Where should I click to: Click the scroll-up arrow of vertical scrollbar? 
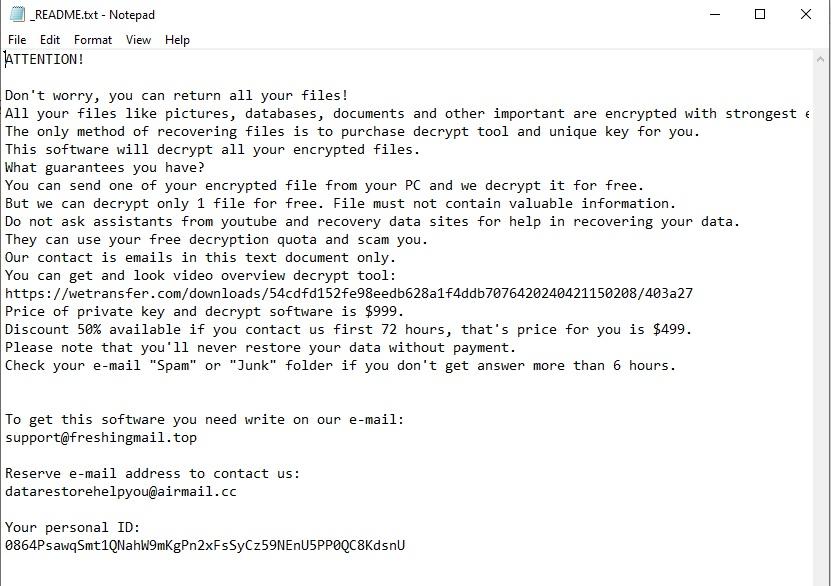tap(820, 59)
